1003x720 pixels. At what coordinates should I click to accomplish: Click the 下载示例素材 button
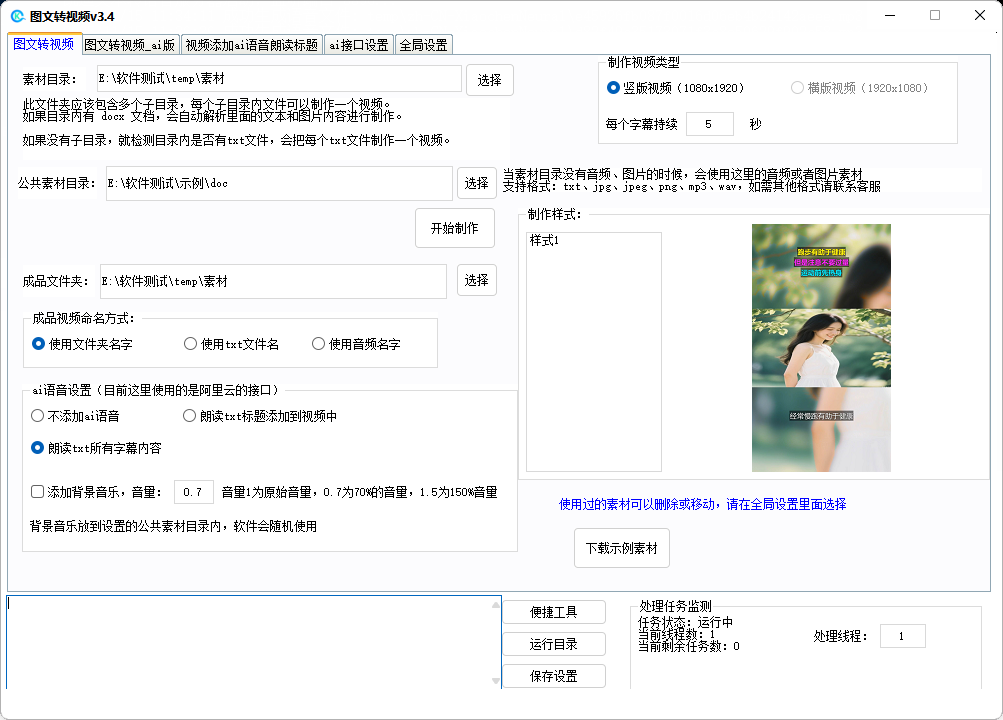point(621,548)
